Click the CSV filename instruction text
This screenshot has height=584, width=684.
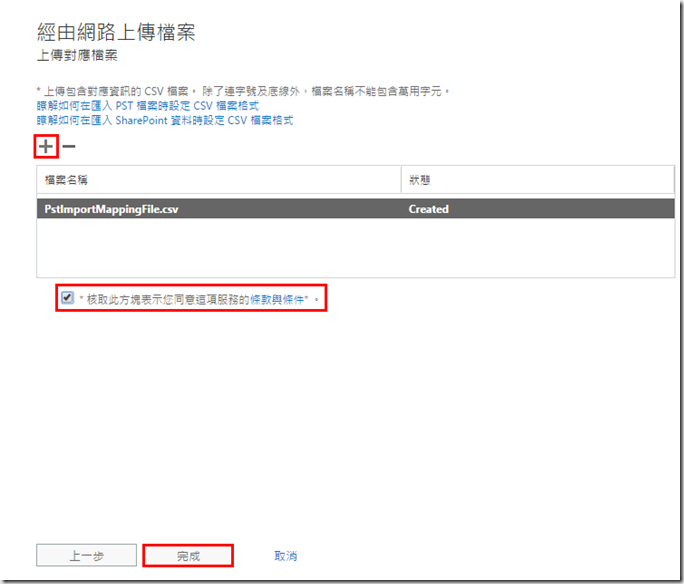(x=250, y=91)
